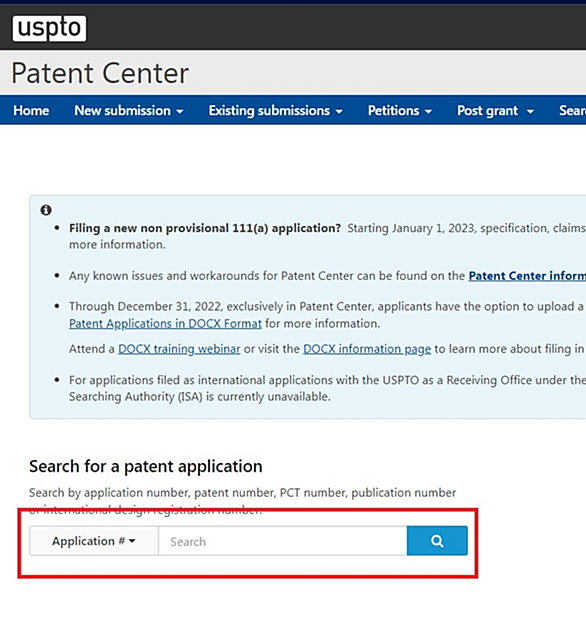The width and height of the screenshot is (586, 619).
Task: Click the Searching Authority (ISA) notice text
Action: (199, 396)
